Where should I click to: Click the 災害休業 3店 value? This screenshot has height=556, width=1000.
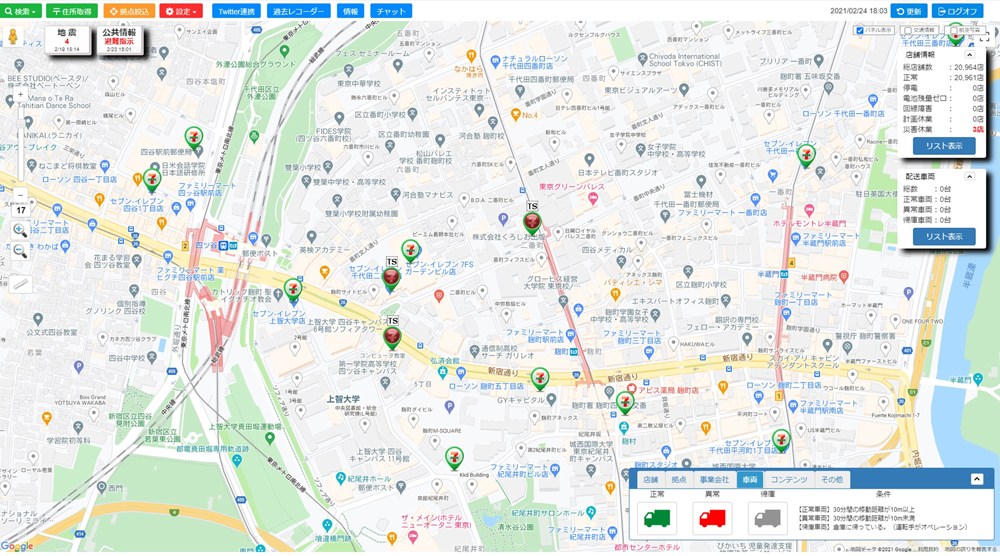pos(978,129)
